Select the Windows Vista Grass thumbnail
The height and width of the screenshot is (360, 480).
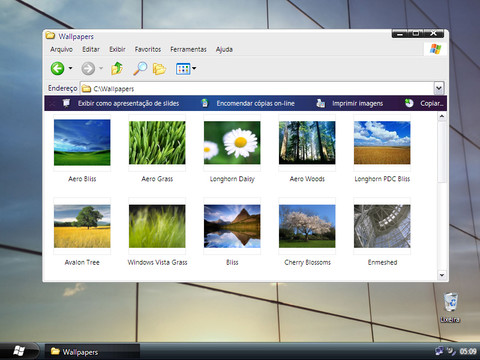157,226
